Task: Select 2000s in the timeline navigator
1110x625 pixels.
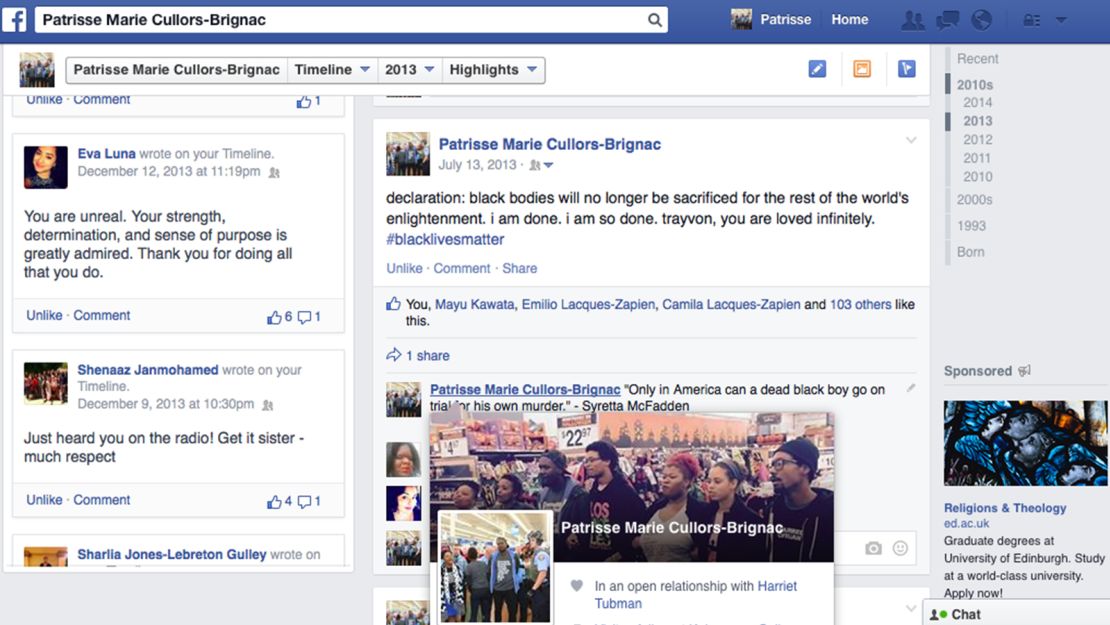Action: tap(975, 200)
